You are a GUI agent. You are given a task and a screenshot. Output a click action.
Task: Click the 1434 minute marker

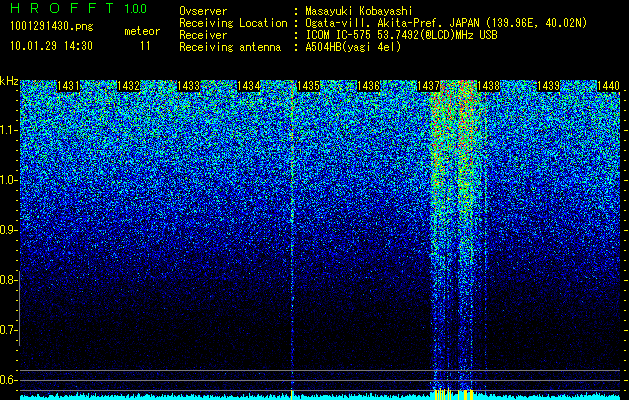tap(249, 86)
